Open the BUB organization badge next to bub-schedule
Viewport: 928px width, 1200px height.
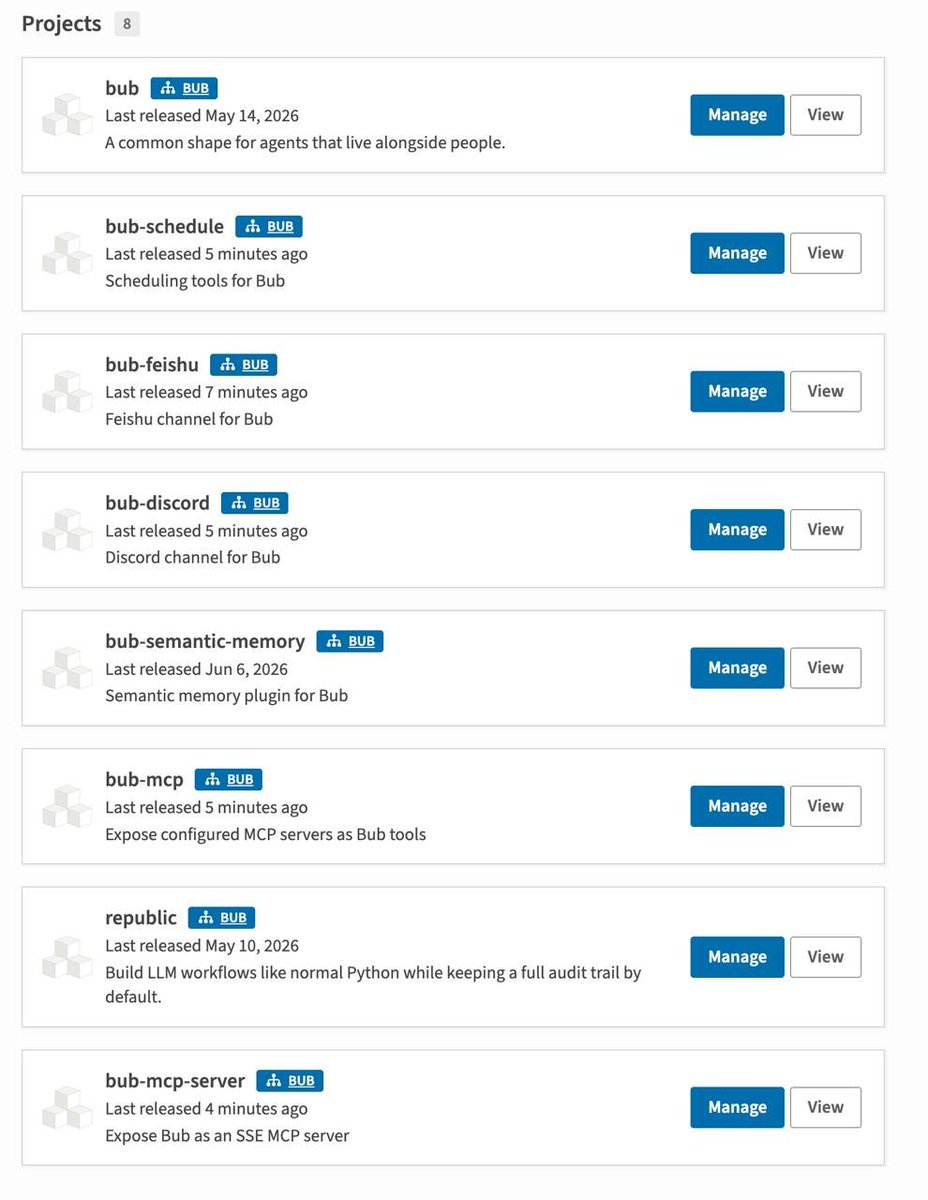[x=269, y=226]
